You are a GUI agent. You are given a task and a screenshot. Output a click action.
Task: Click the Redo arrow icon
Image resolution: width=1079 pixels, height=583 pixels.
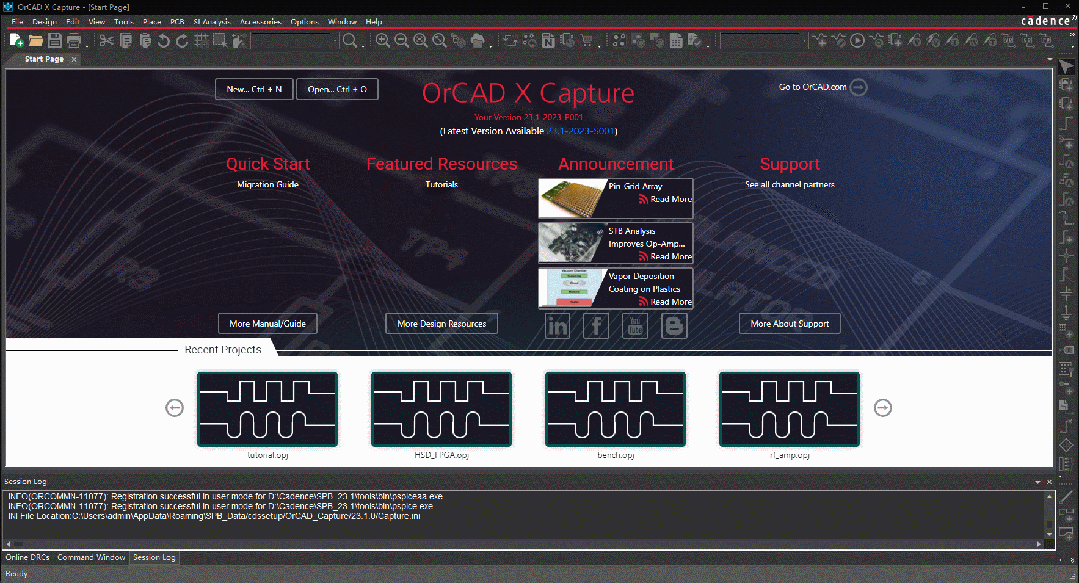(182, 41)
